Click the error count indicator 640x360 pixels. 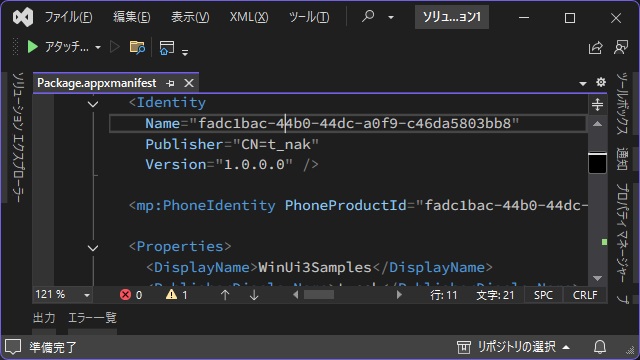[x=131, y=295]
